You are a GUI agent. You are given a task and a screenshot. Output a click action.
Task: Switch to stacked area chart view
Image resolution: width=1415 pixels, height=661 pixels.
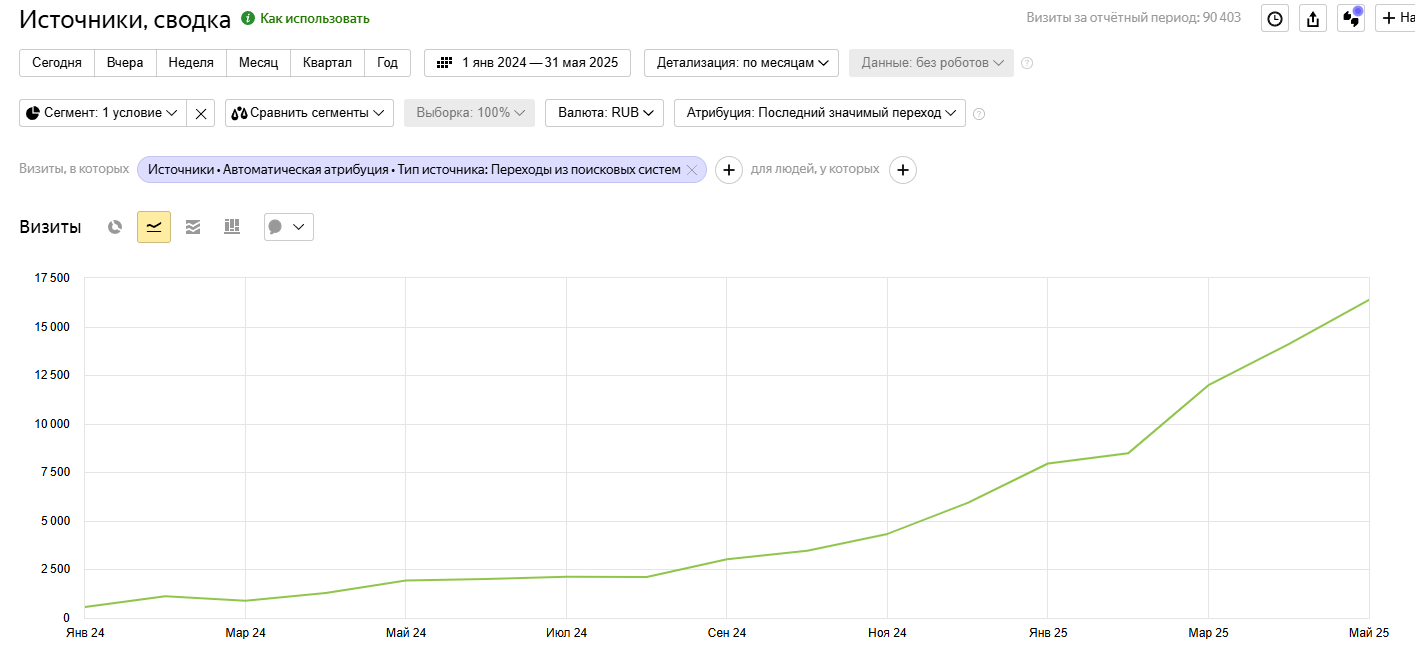pos(193,227)
